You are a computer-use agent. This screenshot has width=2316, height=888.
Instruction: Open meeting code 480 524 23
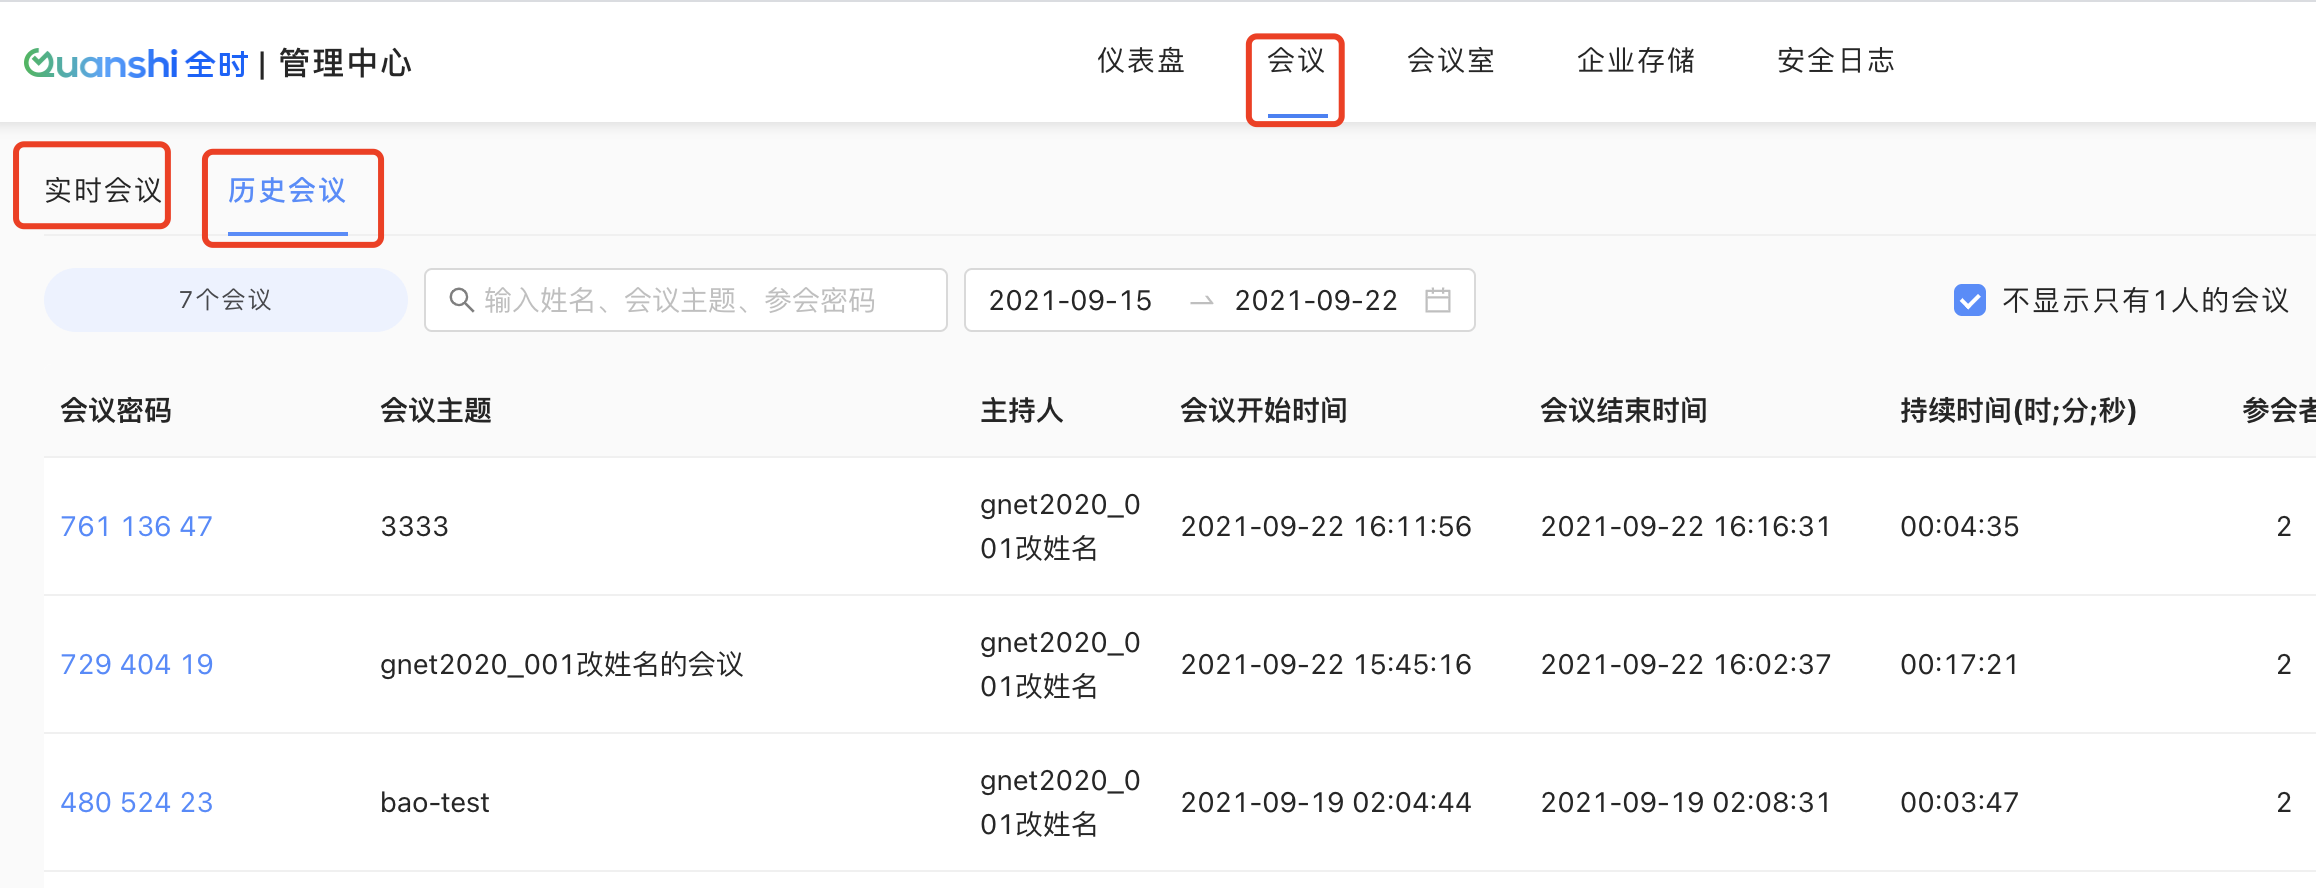pos(137,802)
